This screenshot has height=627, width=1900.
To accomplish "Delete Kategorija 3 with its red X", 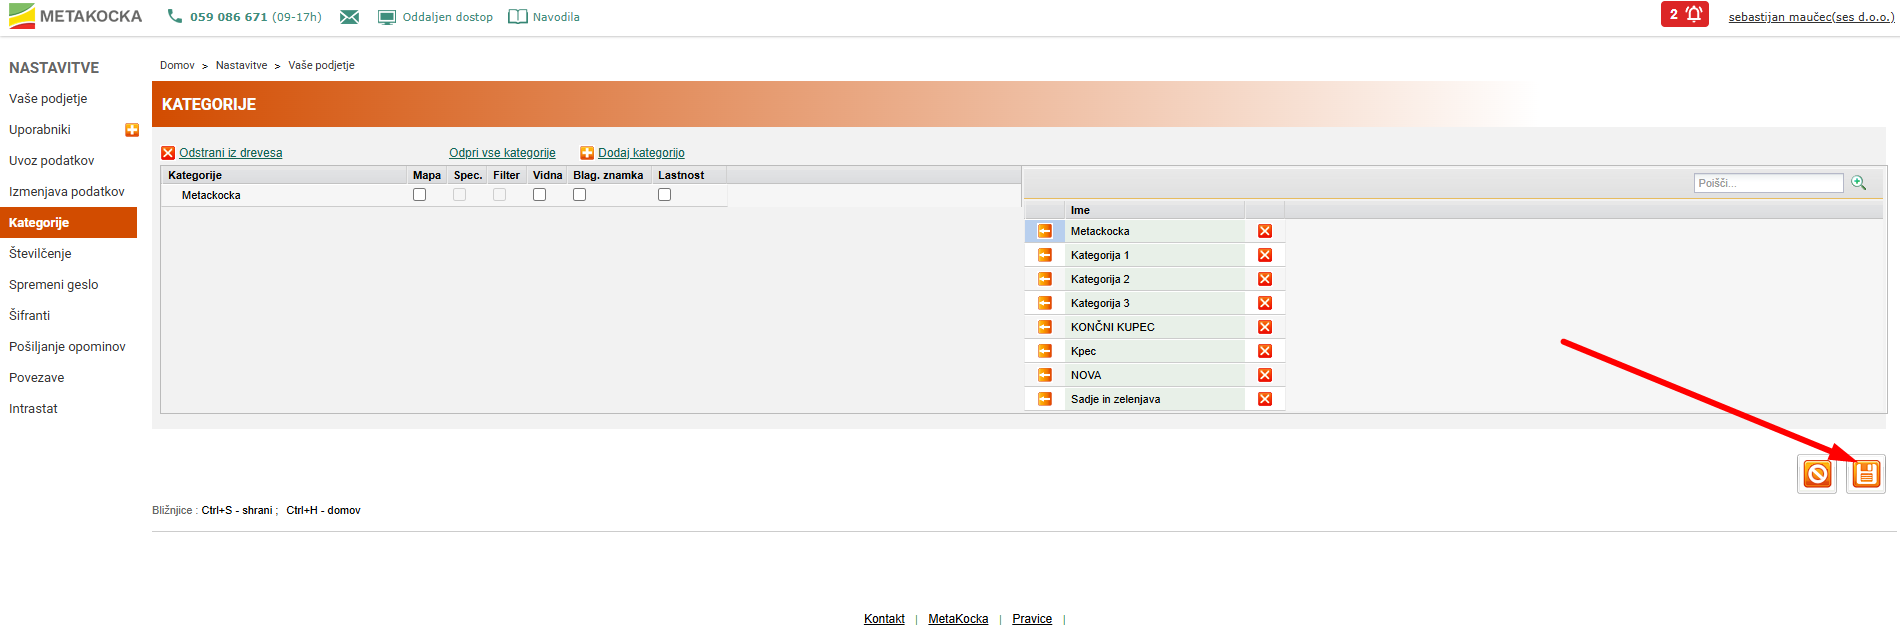I will [x=1265, y=303].
